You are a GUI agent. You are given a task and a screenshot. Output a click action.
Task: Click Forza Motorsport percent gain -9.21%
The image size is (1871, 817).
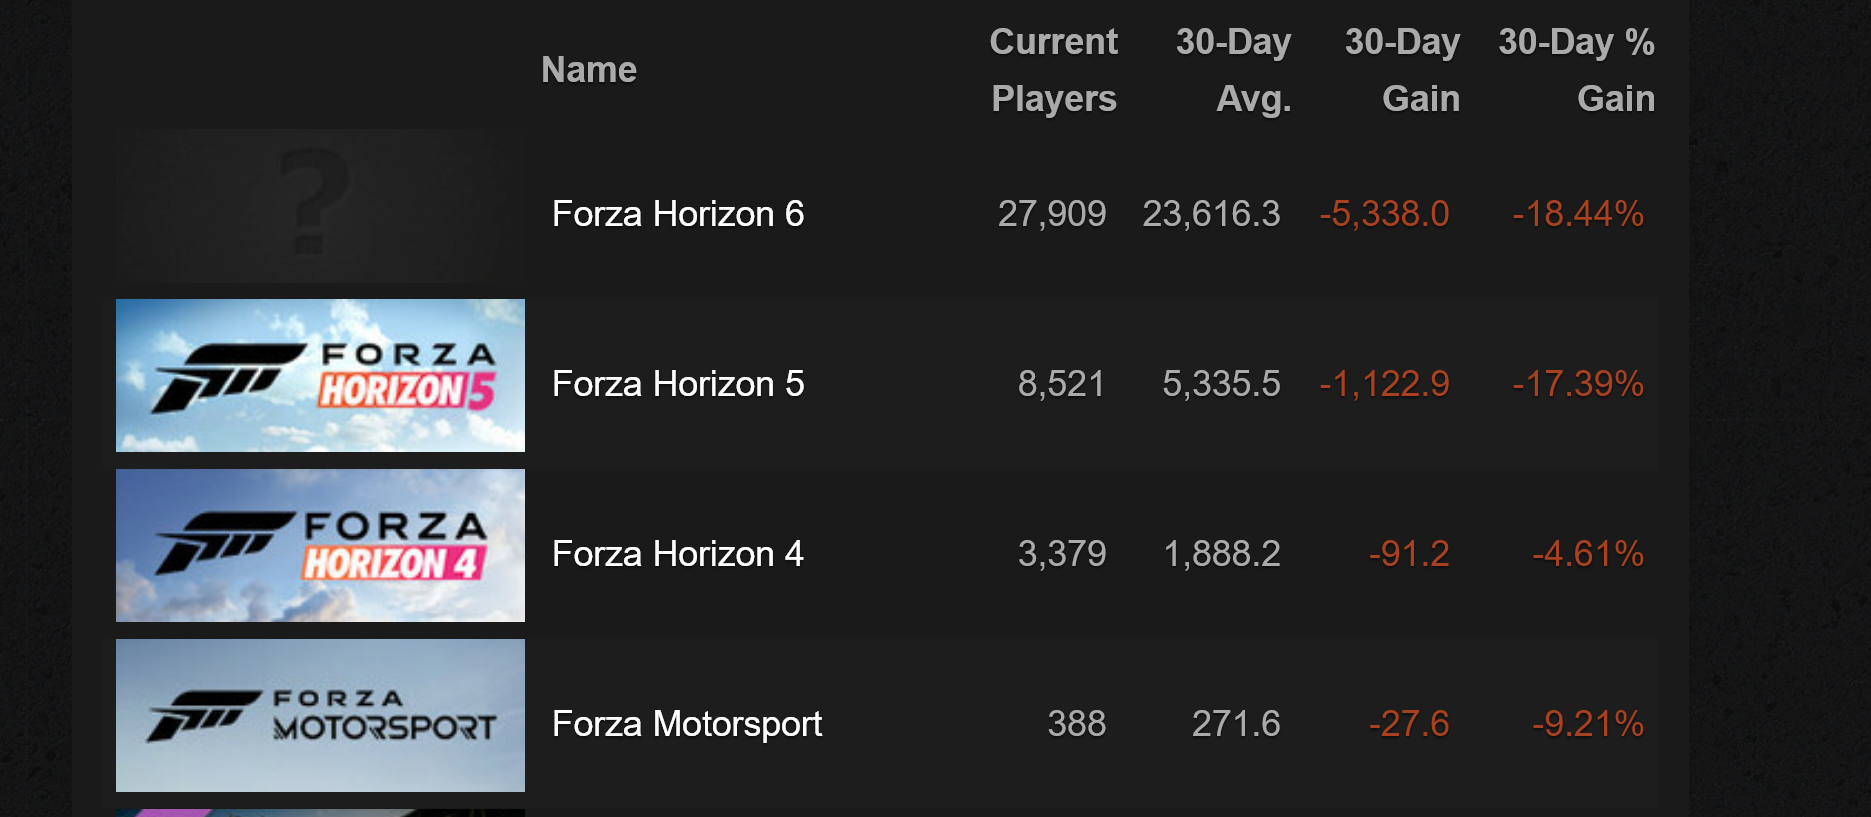tap(1588, 724)
